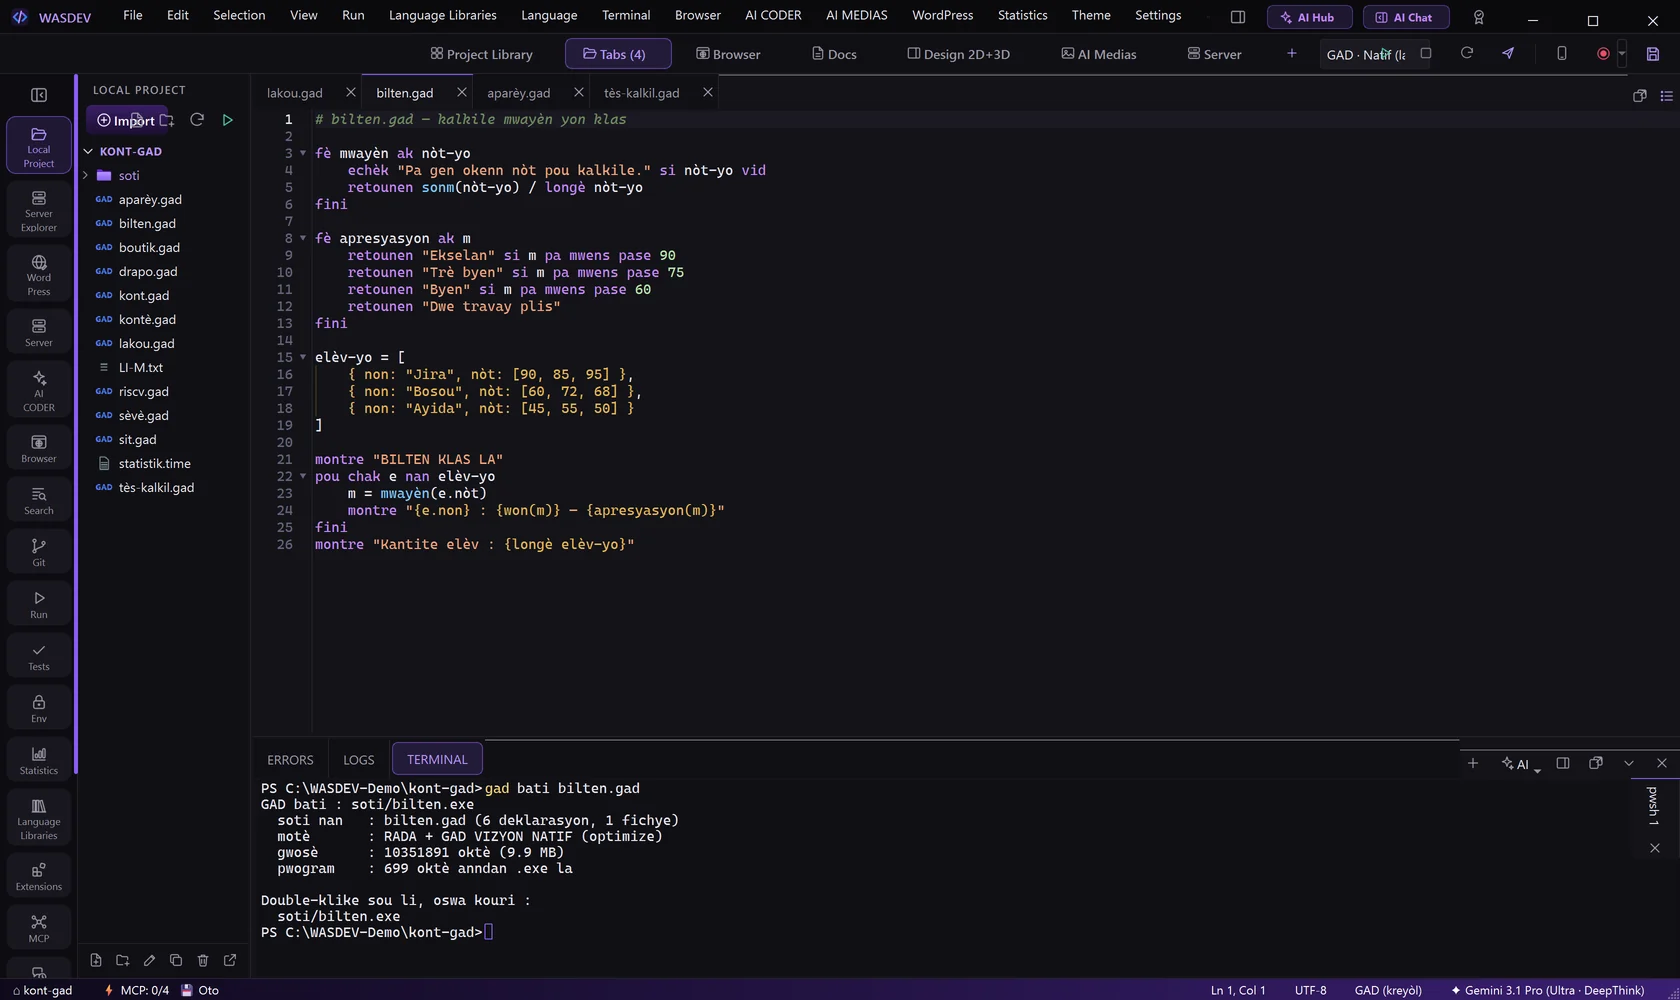Toggle terminal split panel layout
This screenshot has height=1000, width=1680.
point(1563,763)
